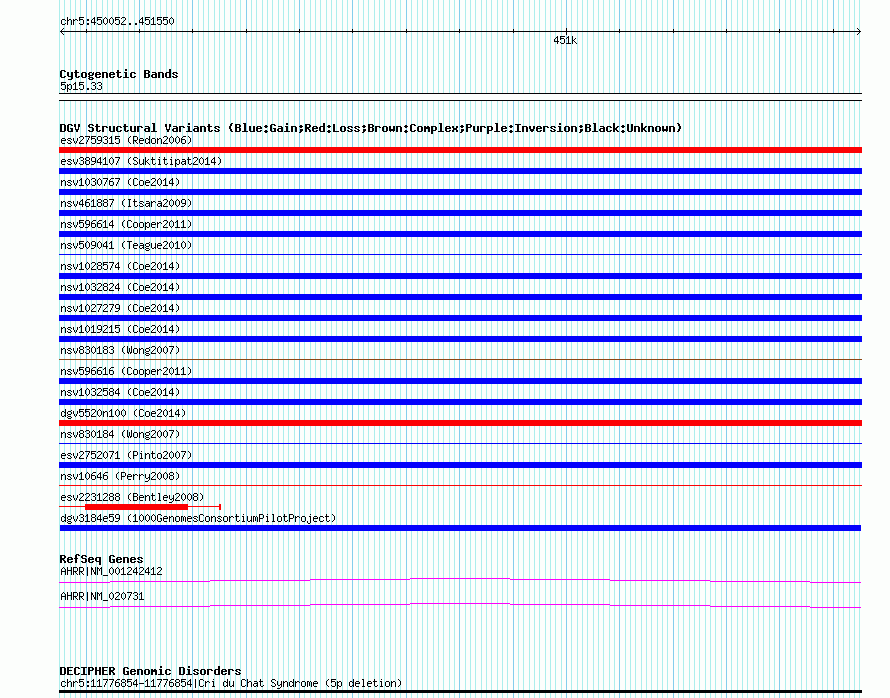Click the red bar of esv2759315
This screenshot has height=698, width=890.
pos(460,150)
